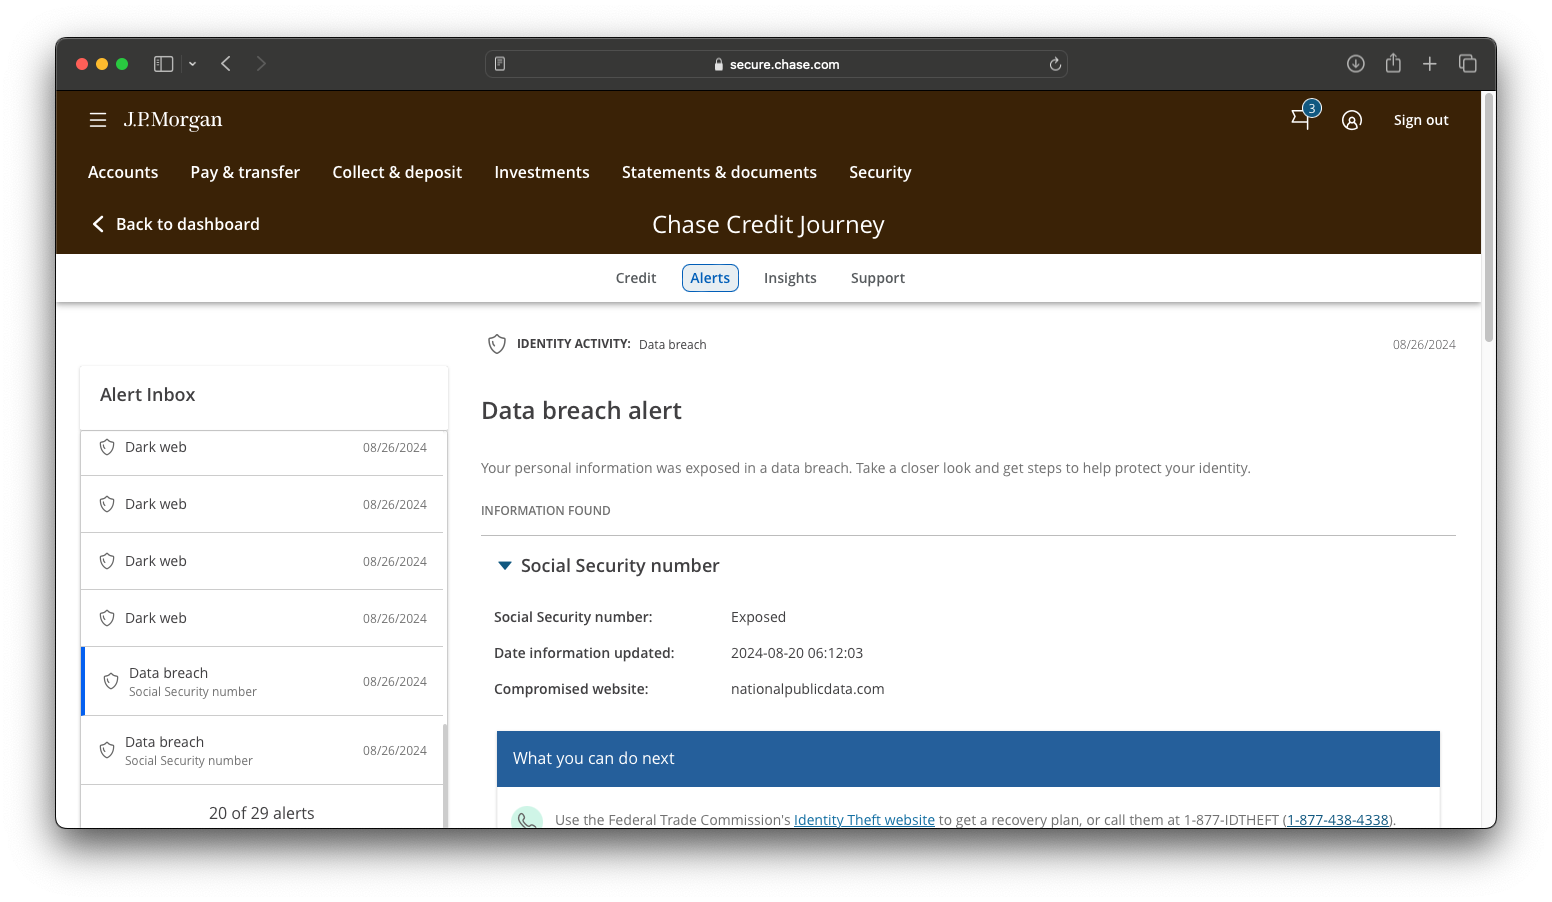Viewport: 1552px width, 902px height.
Task: Click the 20 of 29 alerts text
Action: click(262, 813)
